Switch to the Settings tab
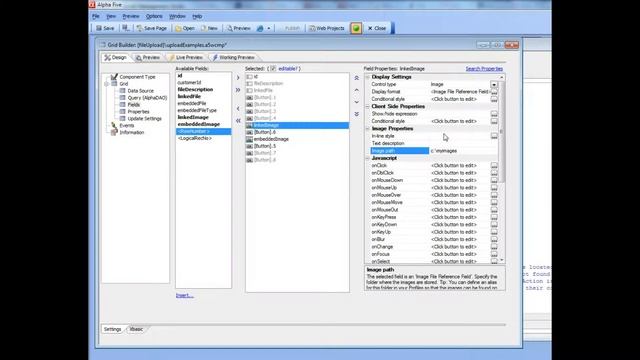This screenshot has width=640, height=360. (112, 329)
